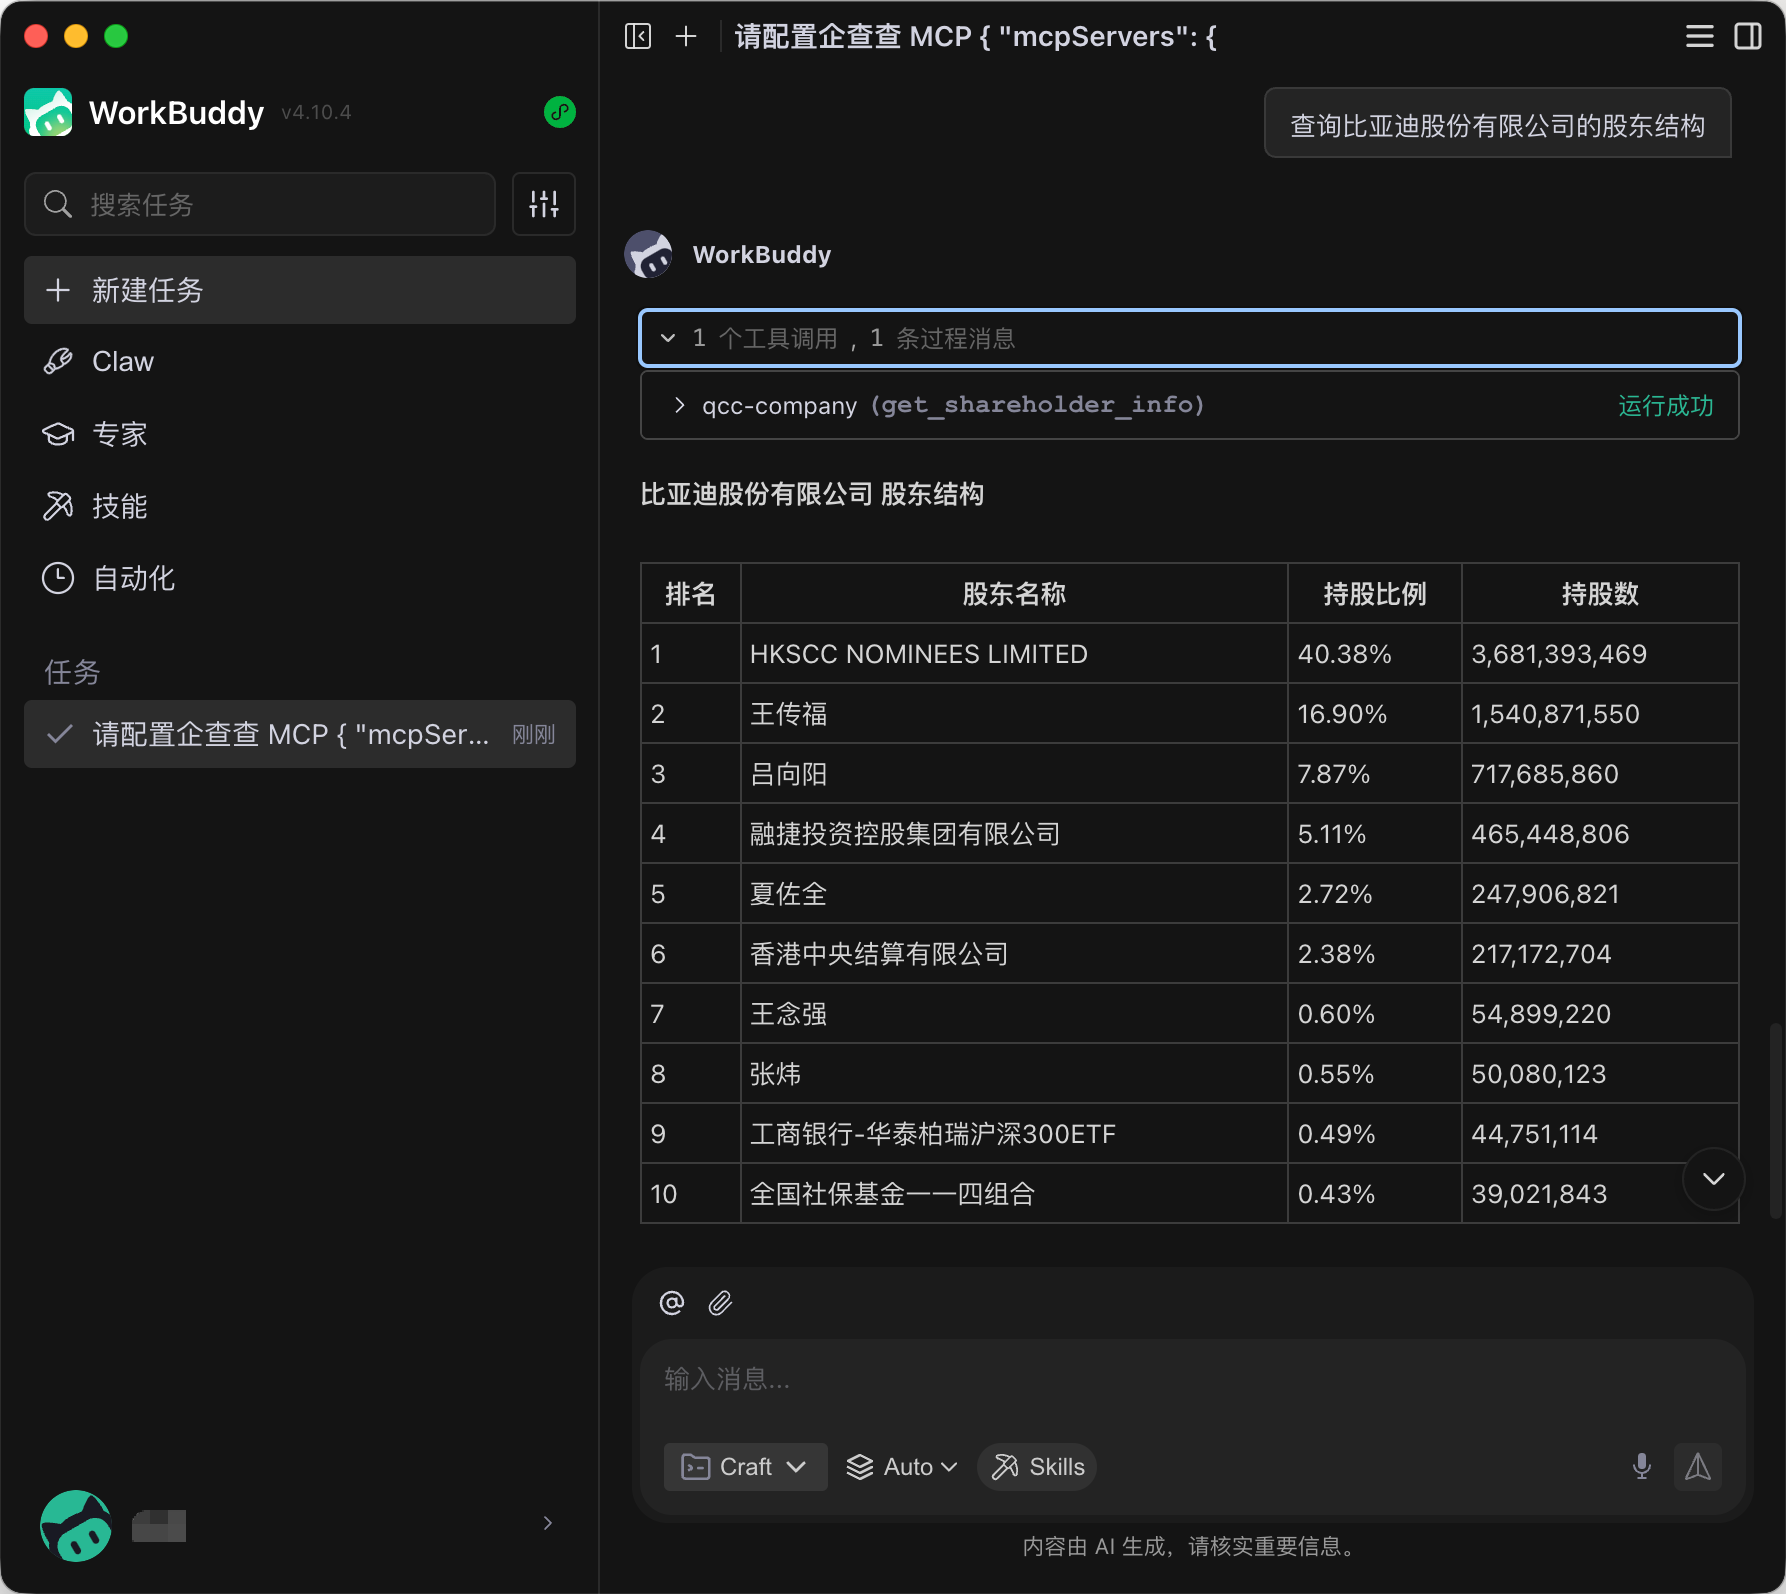Expand the qcc-company get_shareholder_info call
The image size is (1786, 1594).
1190,405
